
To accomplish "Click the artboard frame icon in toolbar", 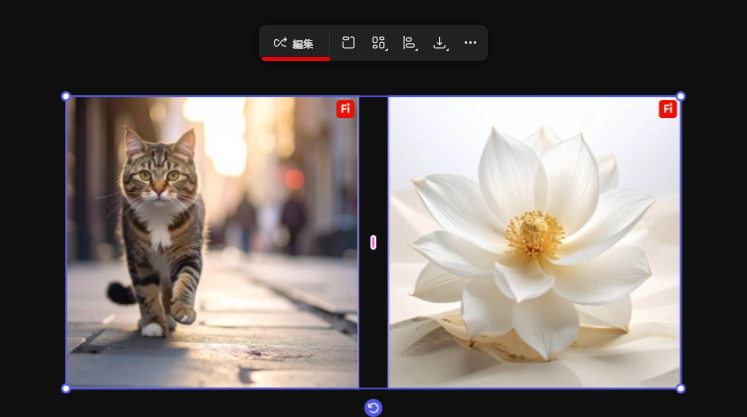I will click(348, 43).
